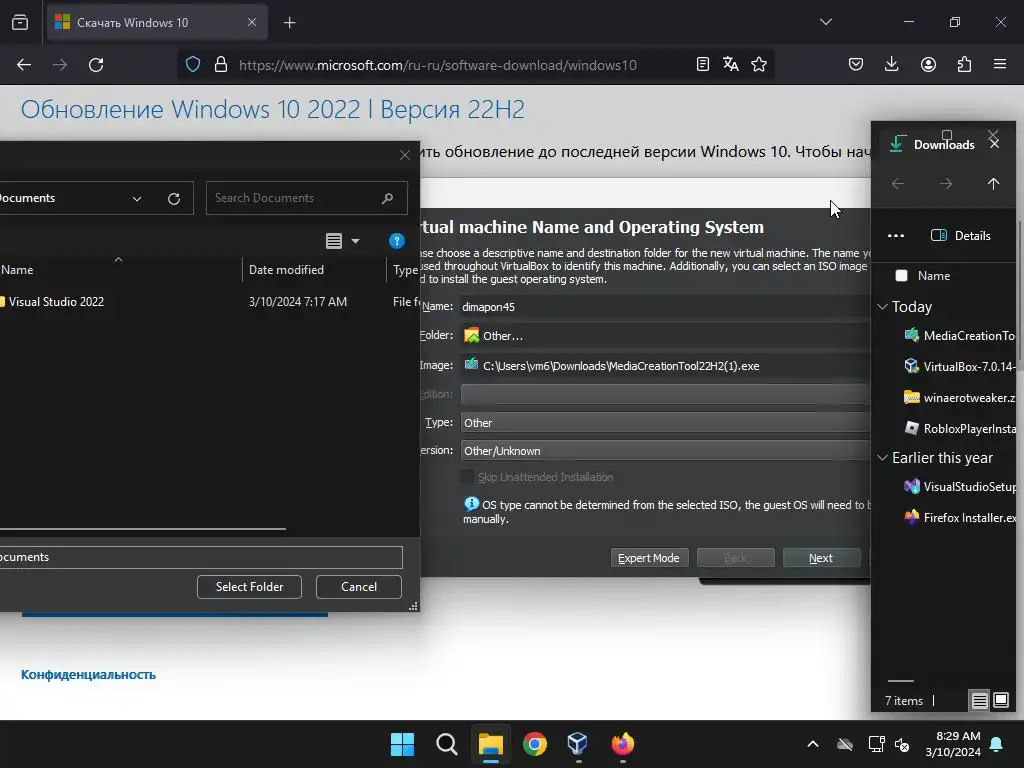
Task: Sort by Name column in dialog
Action: click(17, 270)
